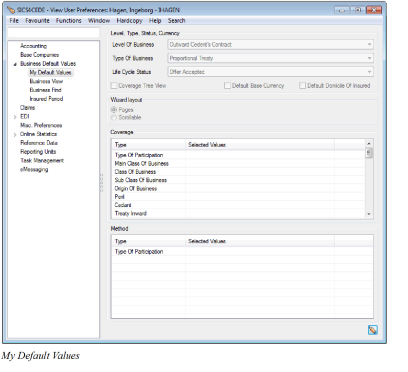Select Insured Period tree item

46,99
